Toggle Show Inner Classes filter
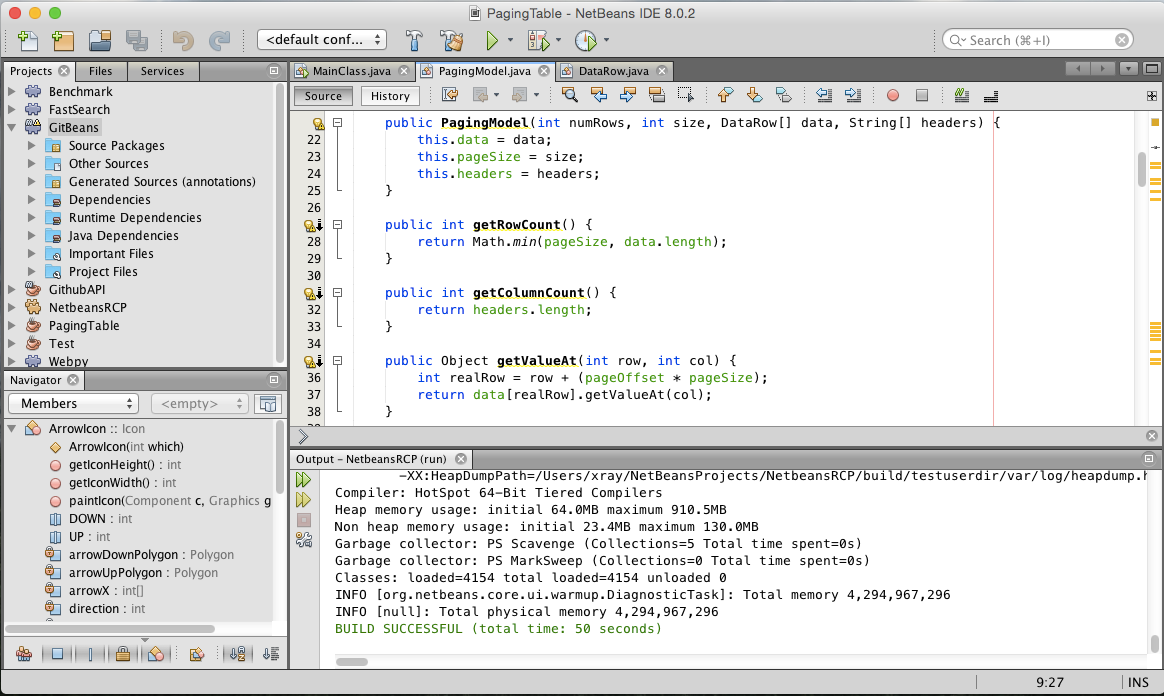 point(156,654)
